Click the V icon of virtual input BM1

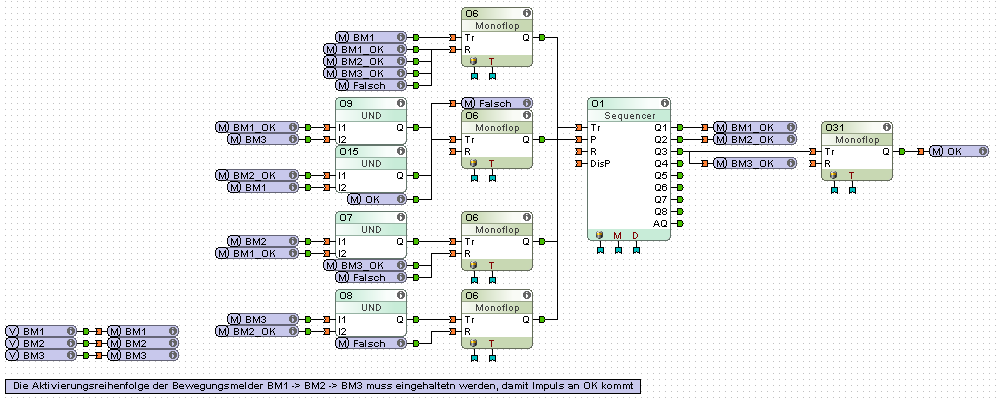coord(13,331)
